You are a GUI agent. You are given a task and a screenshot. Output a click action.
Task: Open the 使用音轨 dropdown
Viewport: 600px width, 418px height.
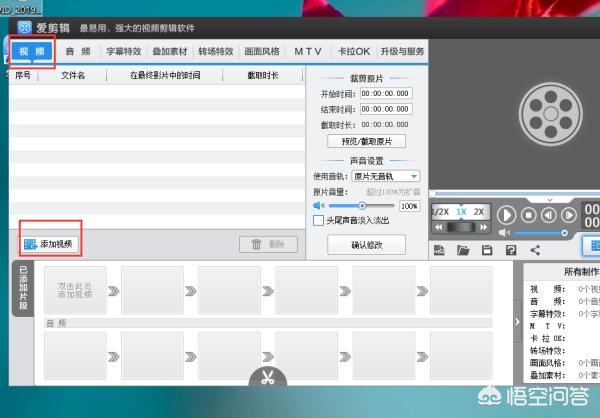pos(385,175)
